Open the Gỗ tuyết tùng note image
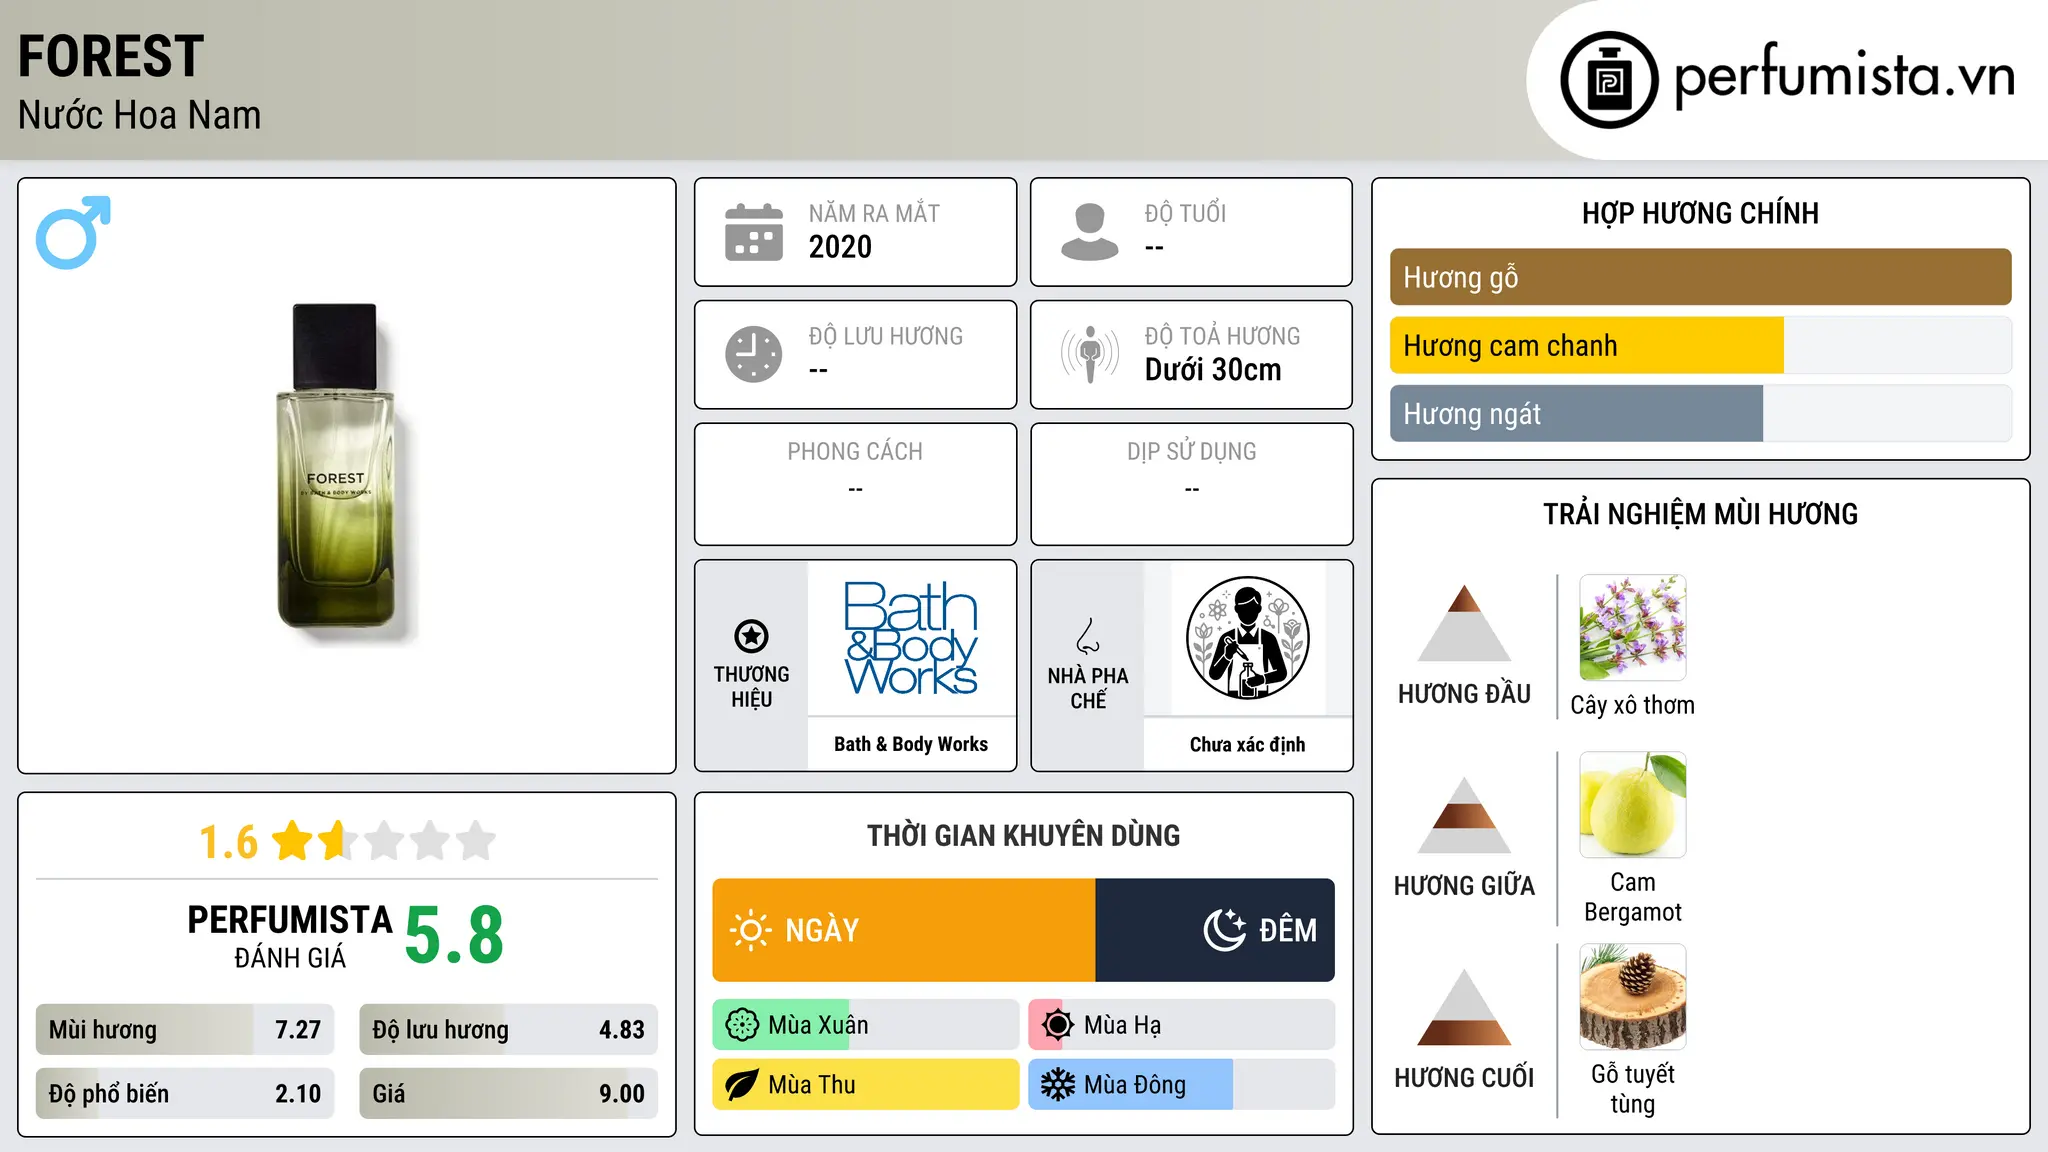 (1632, 997)
